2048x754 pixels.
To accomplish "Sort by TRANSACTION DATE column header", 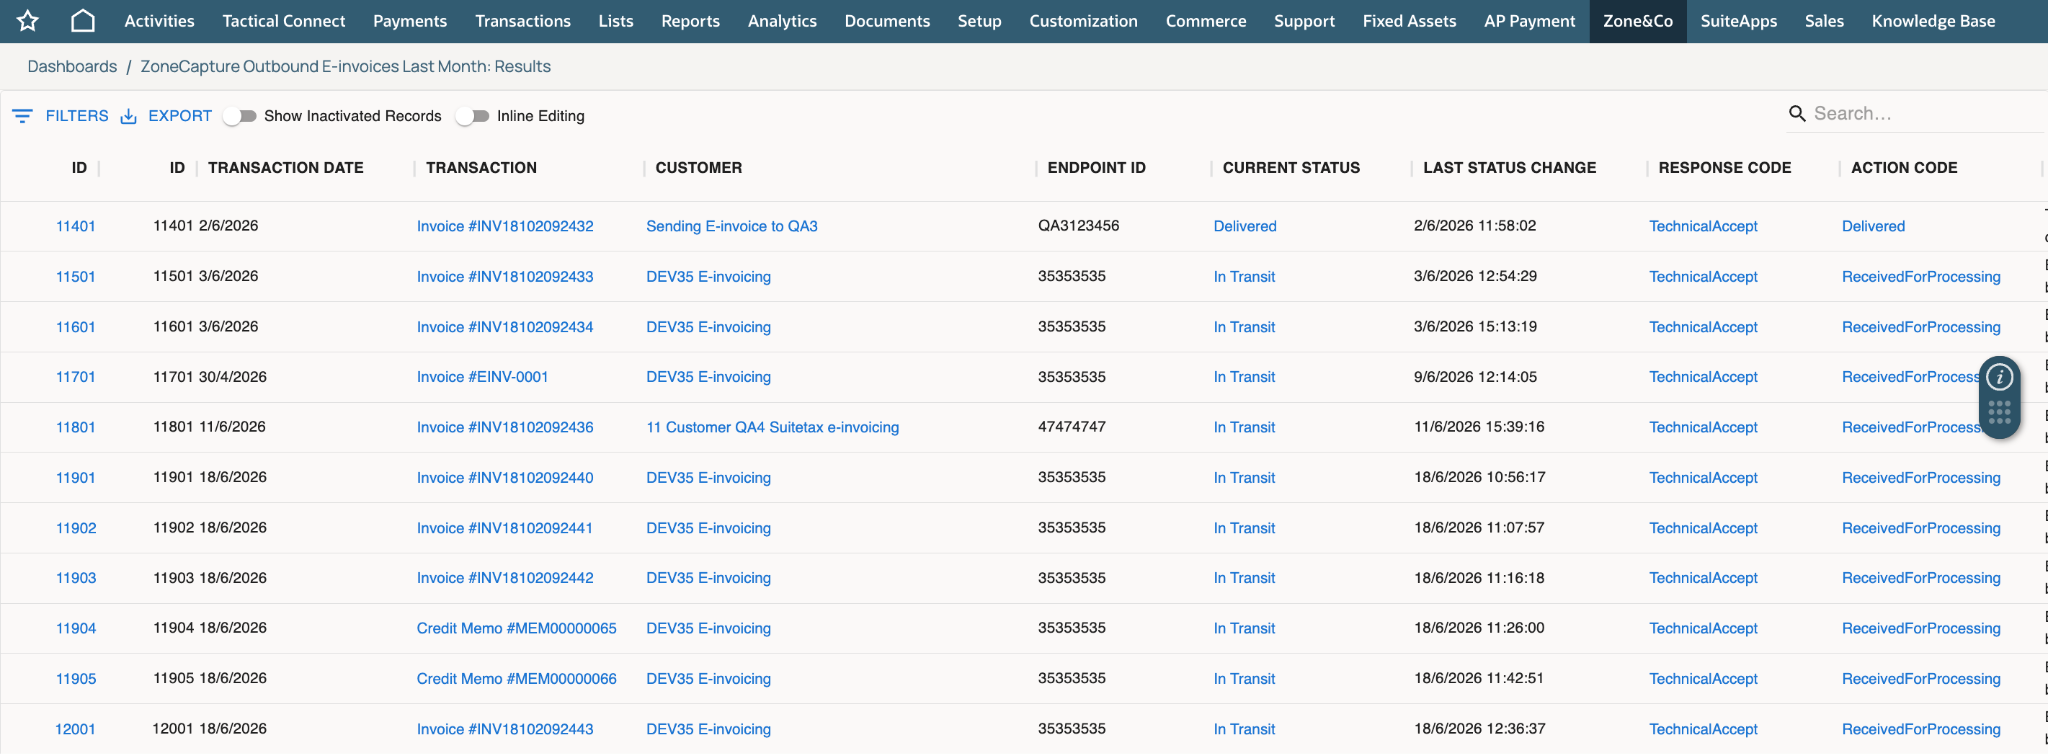I will (x=286, y=168).
